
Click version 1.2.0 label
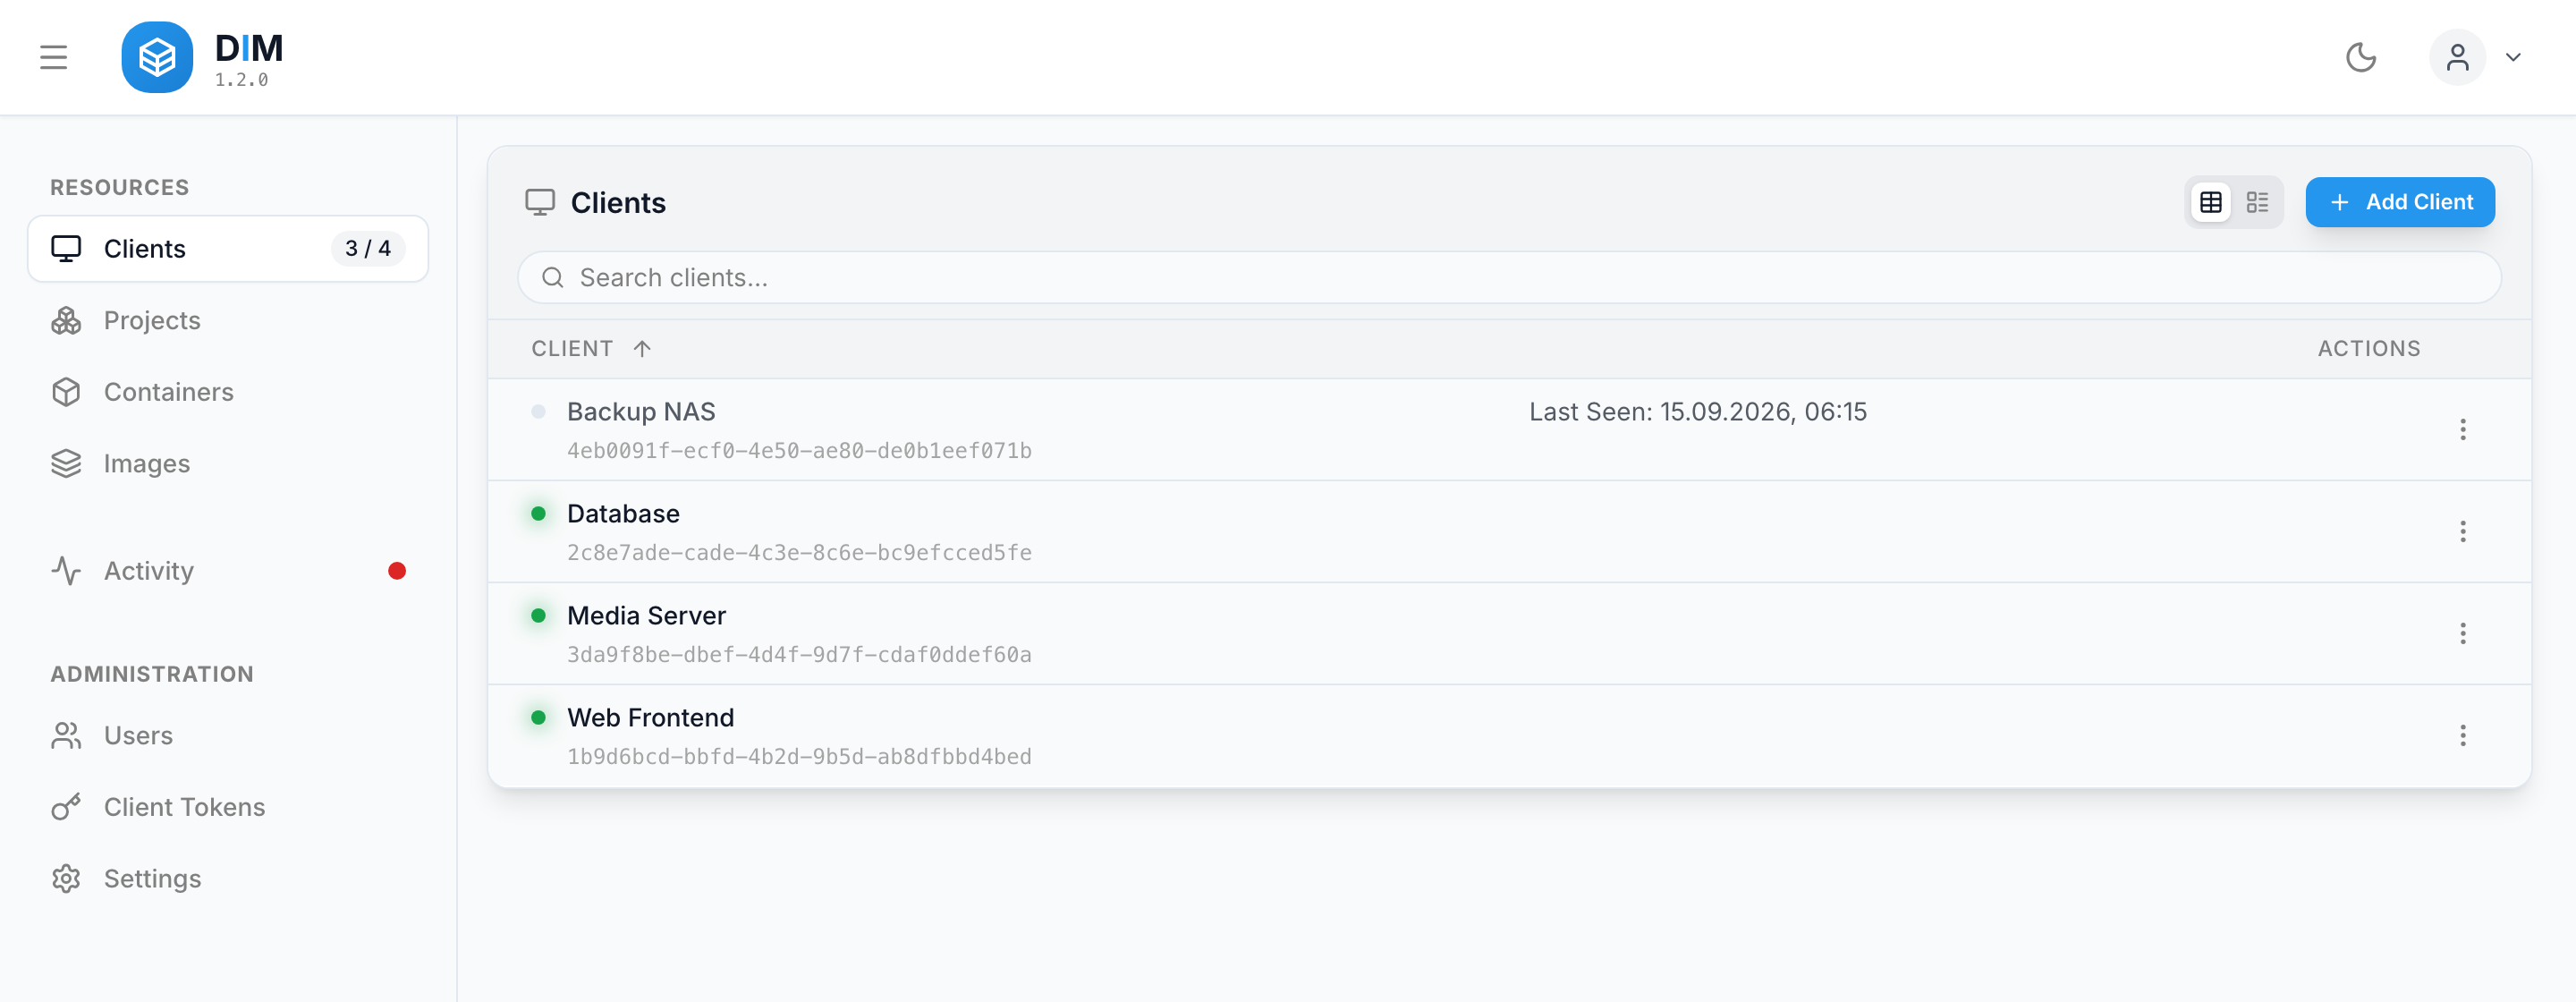tap(241, 80)
